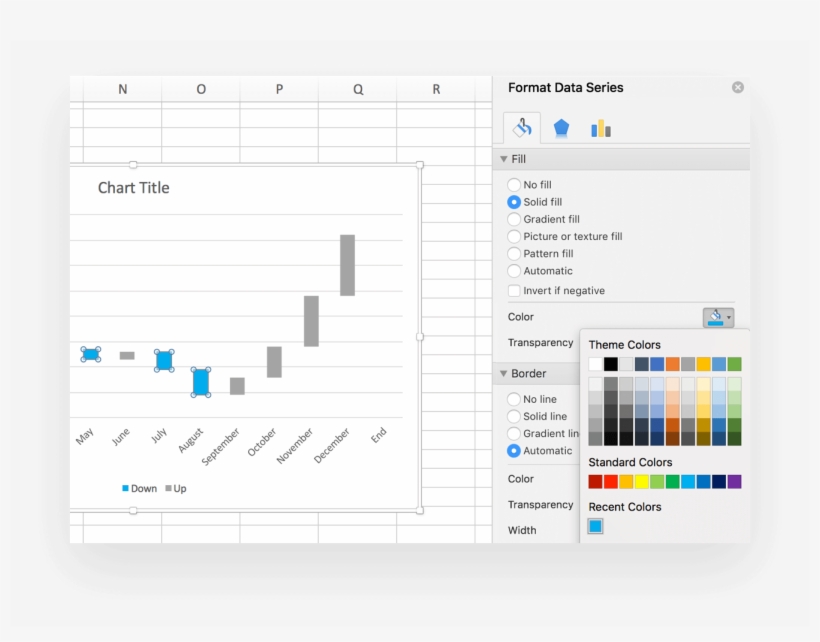The height and width of the screenshot is (642, 820).
Task: Click the End axis label
Action: click(x=379, y=435)
